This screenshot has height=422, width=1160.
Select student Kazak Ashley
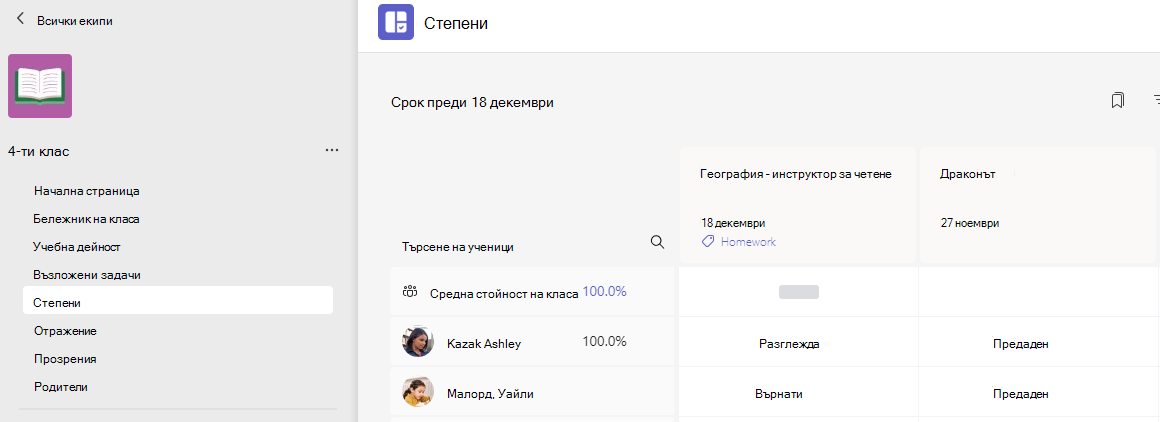(x=484, y=344)
